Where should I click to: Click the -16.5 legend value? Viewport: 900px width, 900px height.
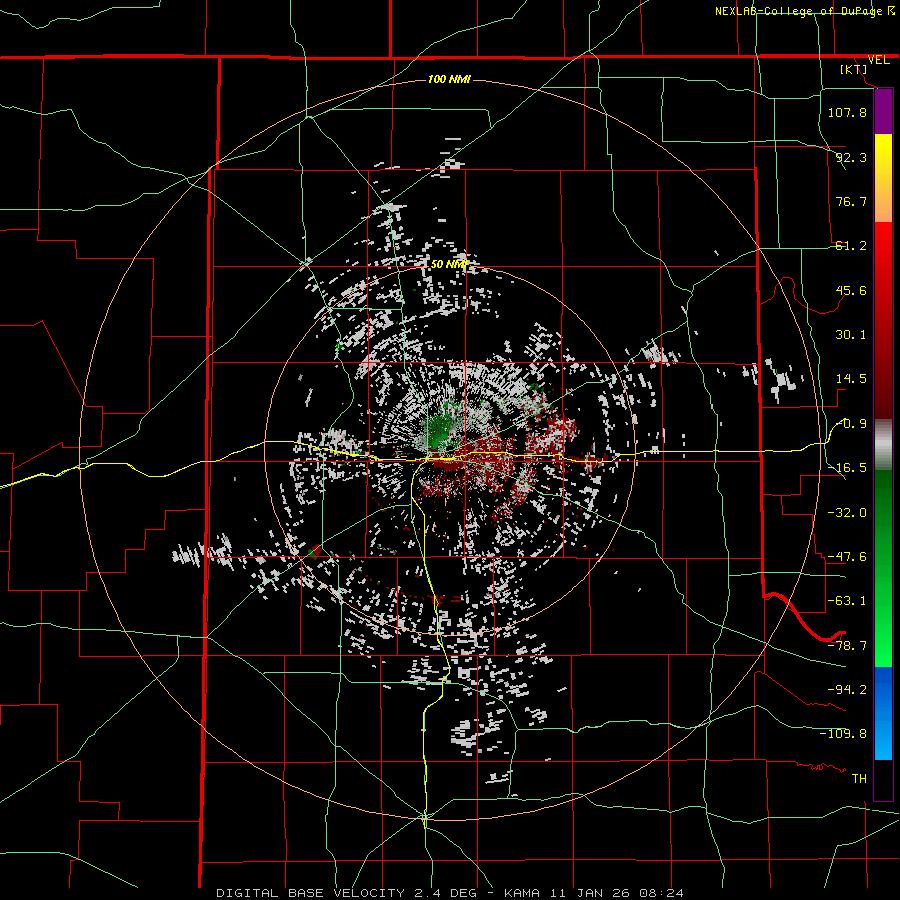pyautogui.click(x=848, y=468)
